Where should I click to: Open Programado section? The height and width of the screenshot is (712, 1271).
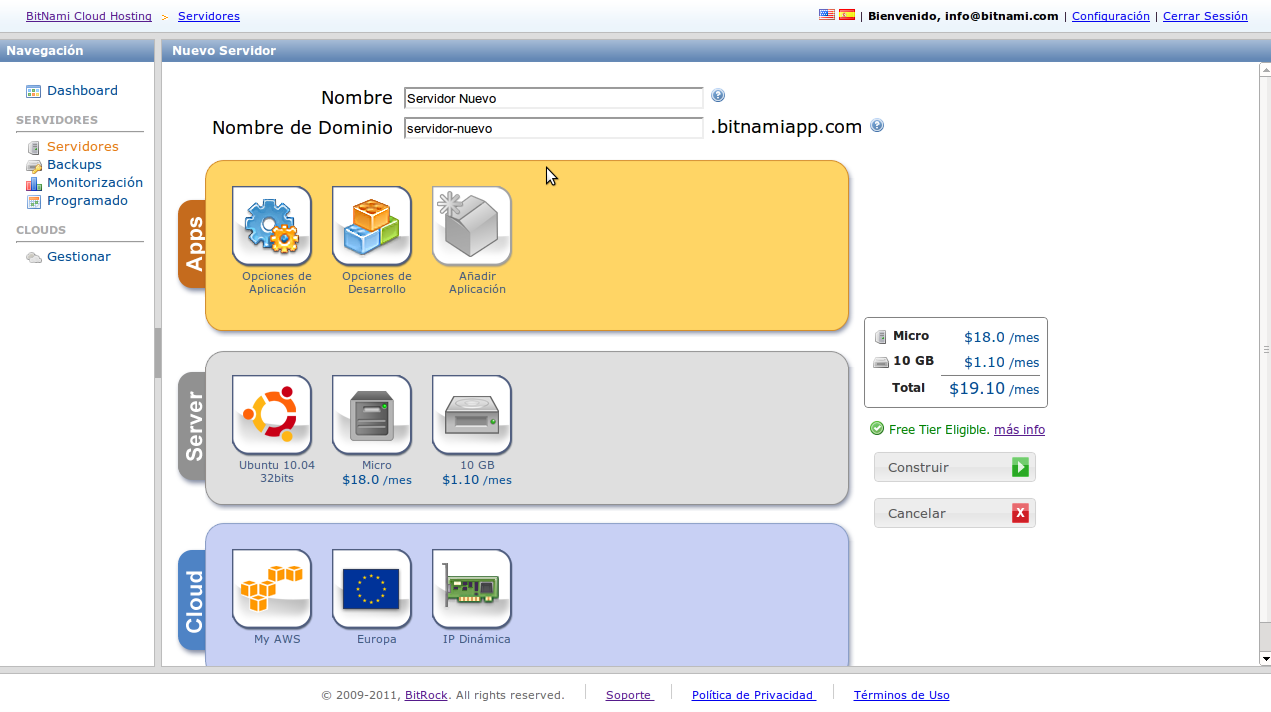click(87, 201)
